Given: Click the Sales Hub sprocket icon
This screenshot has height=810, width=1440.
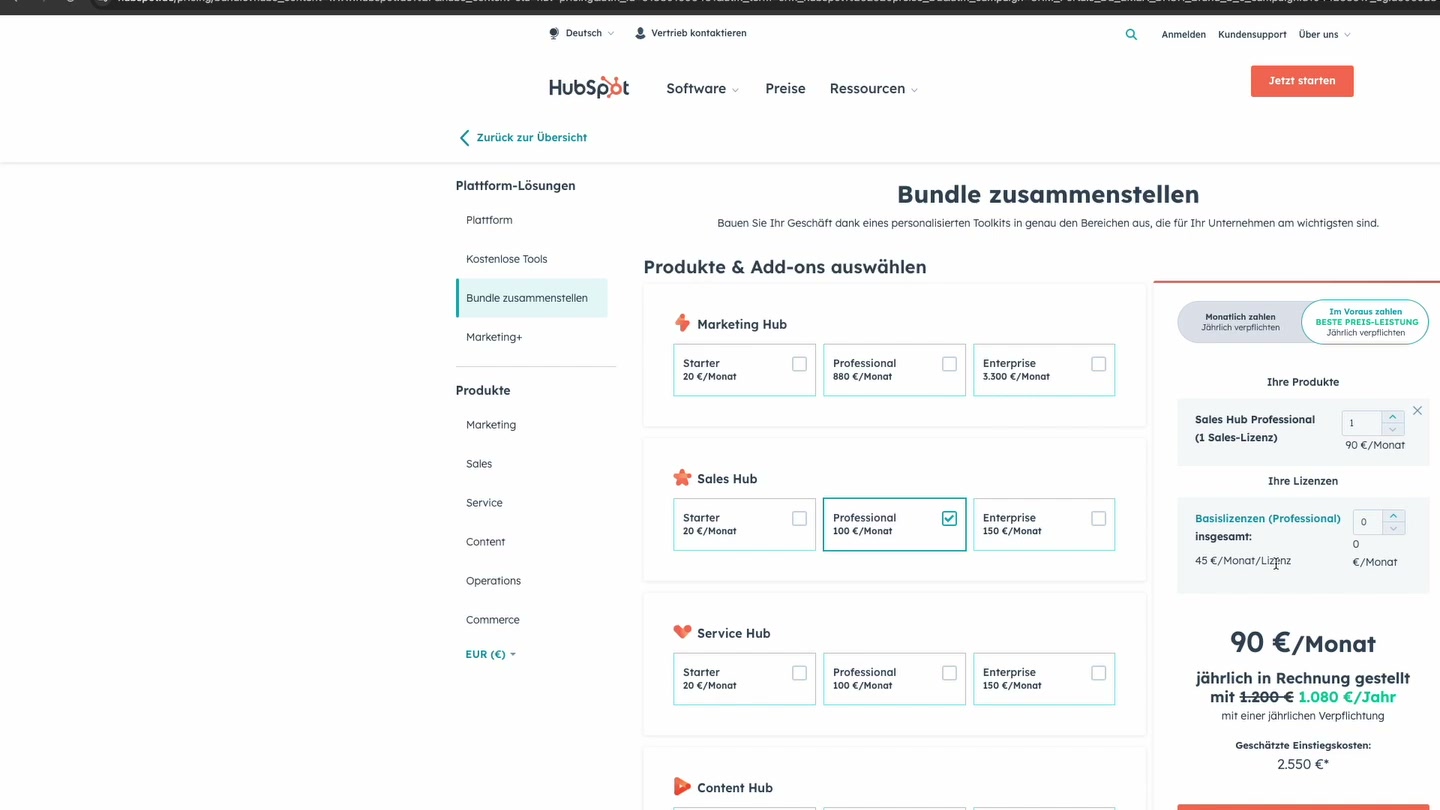Looking at the screenshot, I should coord(683,478).
